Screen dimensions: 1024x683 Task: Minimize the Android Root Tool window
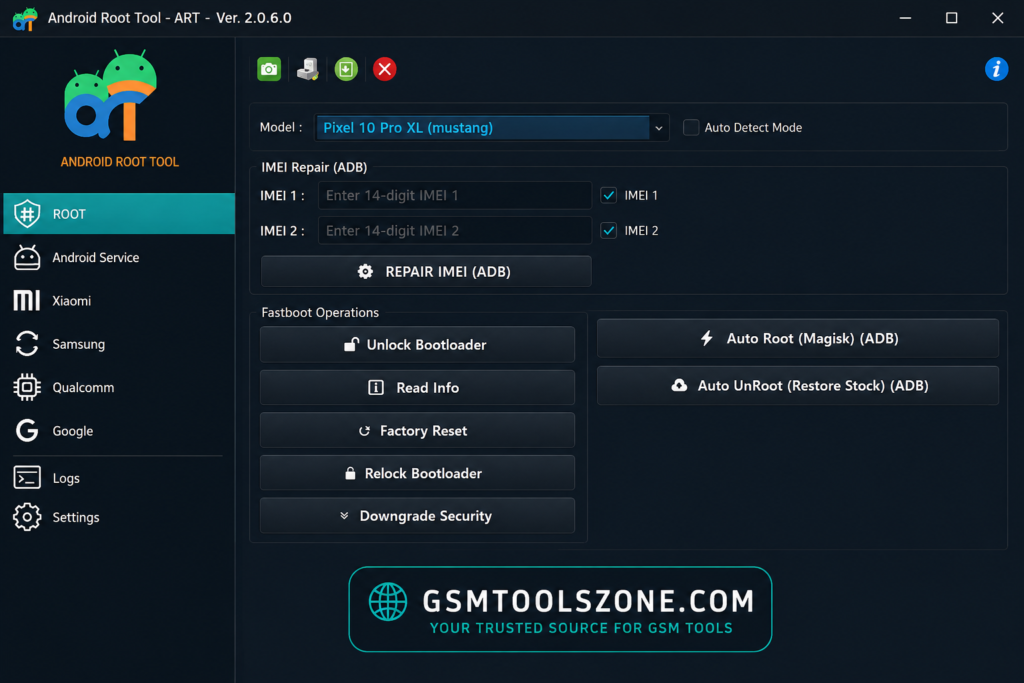pos(905,18)
